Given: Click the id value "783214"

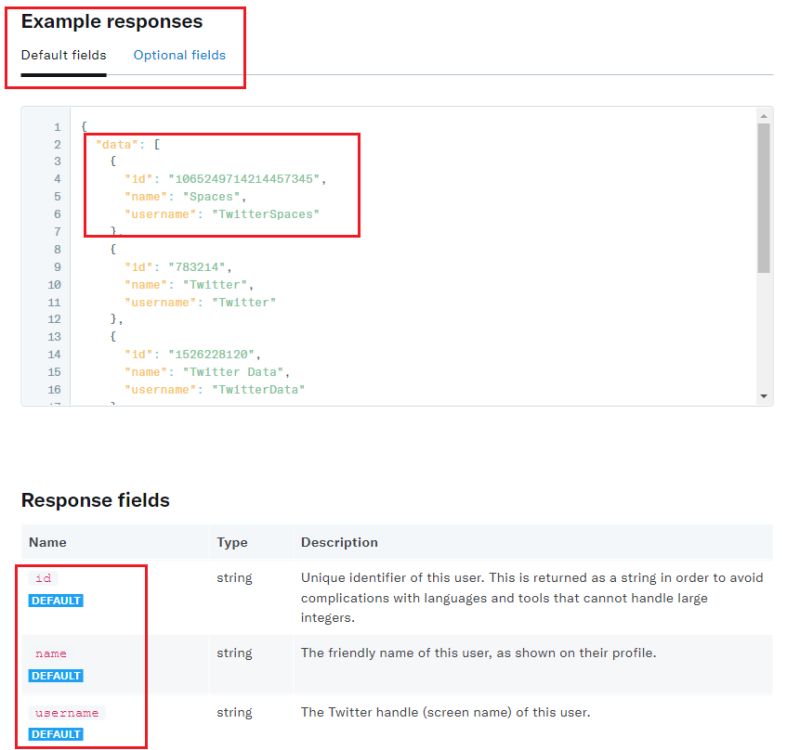Looking at the screenshot, I should tap(197, 267).
